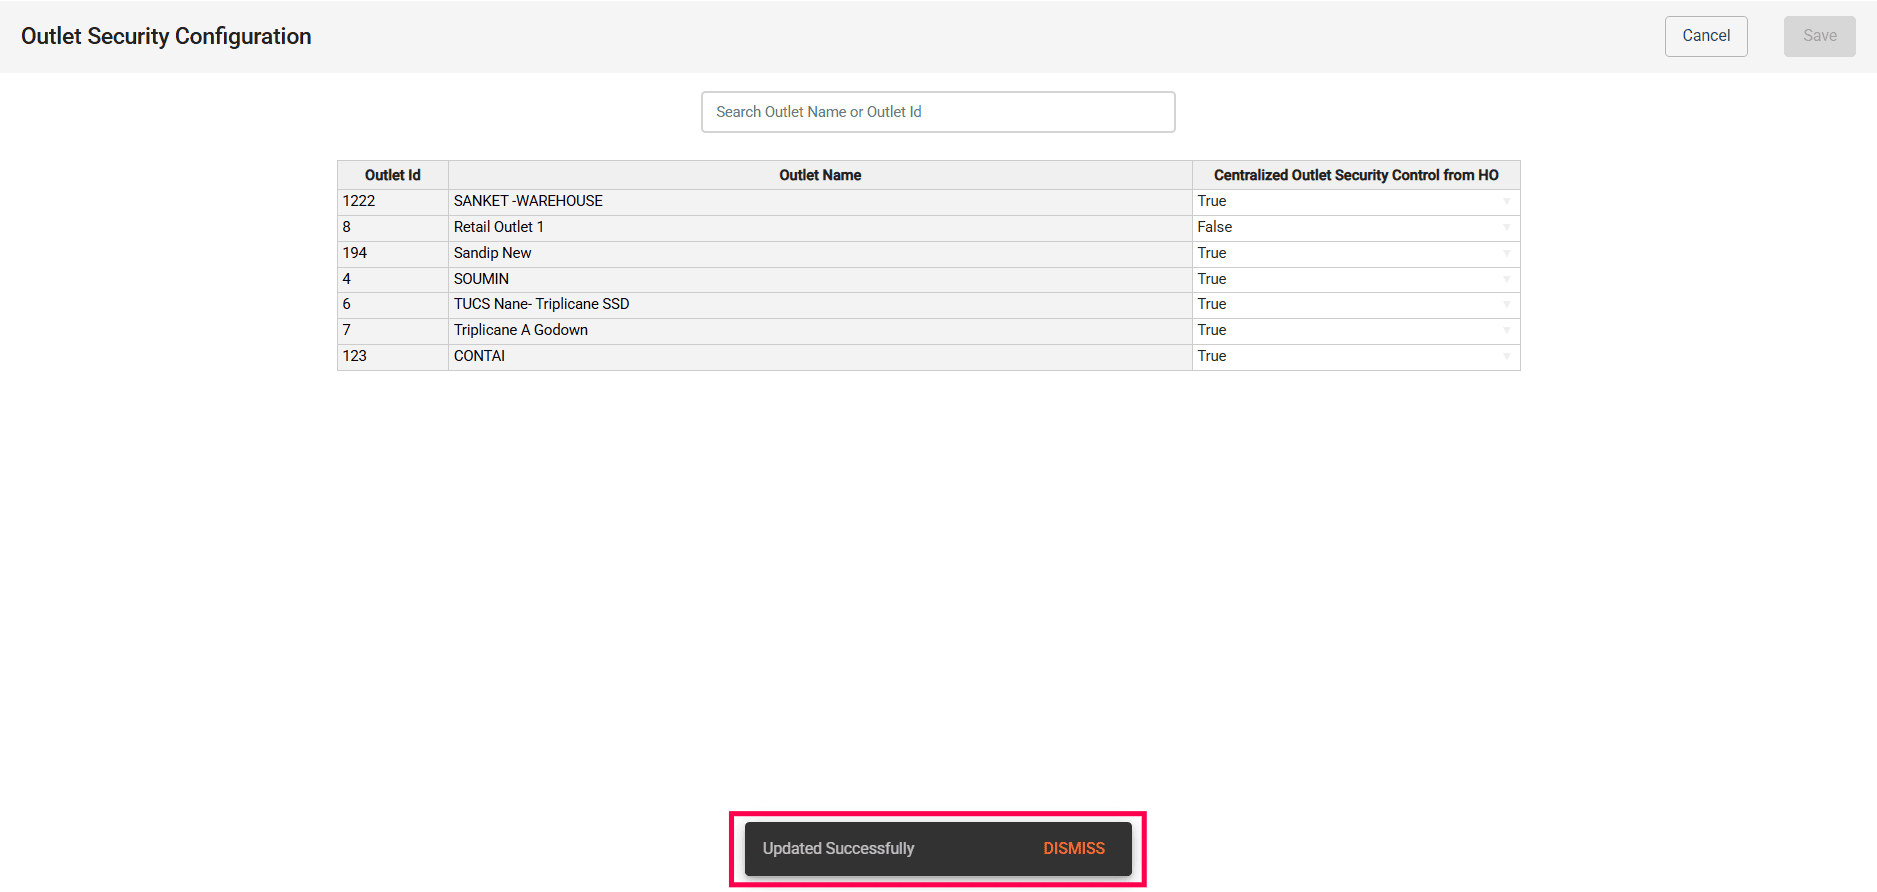This screenshot has width=1877, height=892.
Task: Click outlet id 194 cell
Action: pyautogui.click(x=355, y=254)
